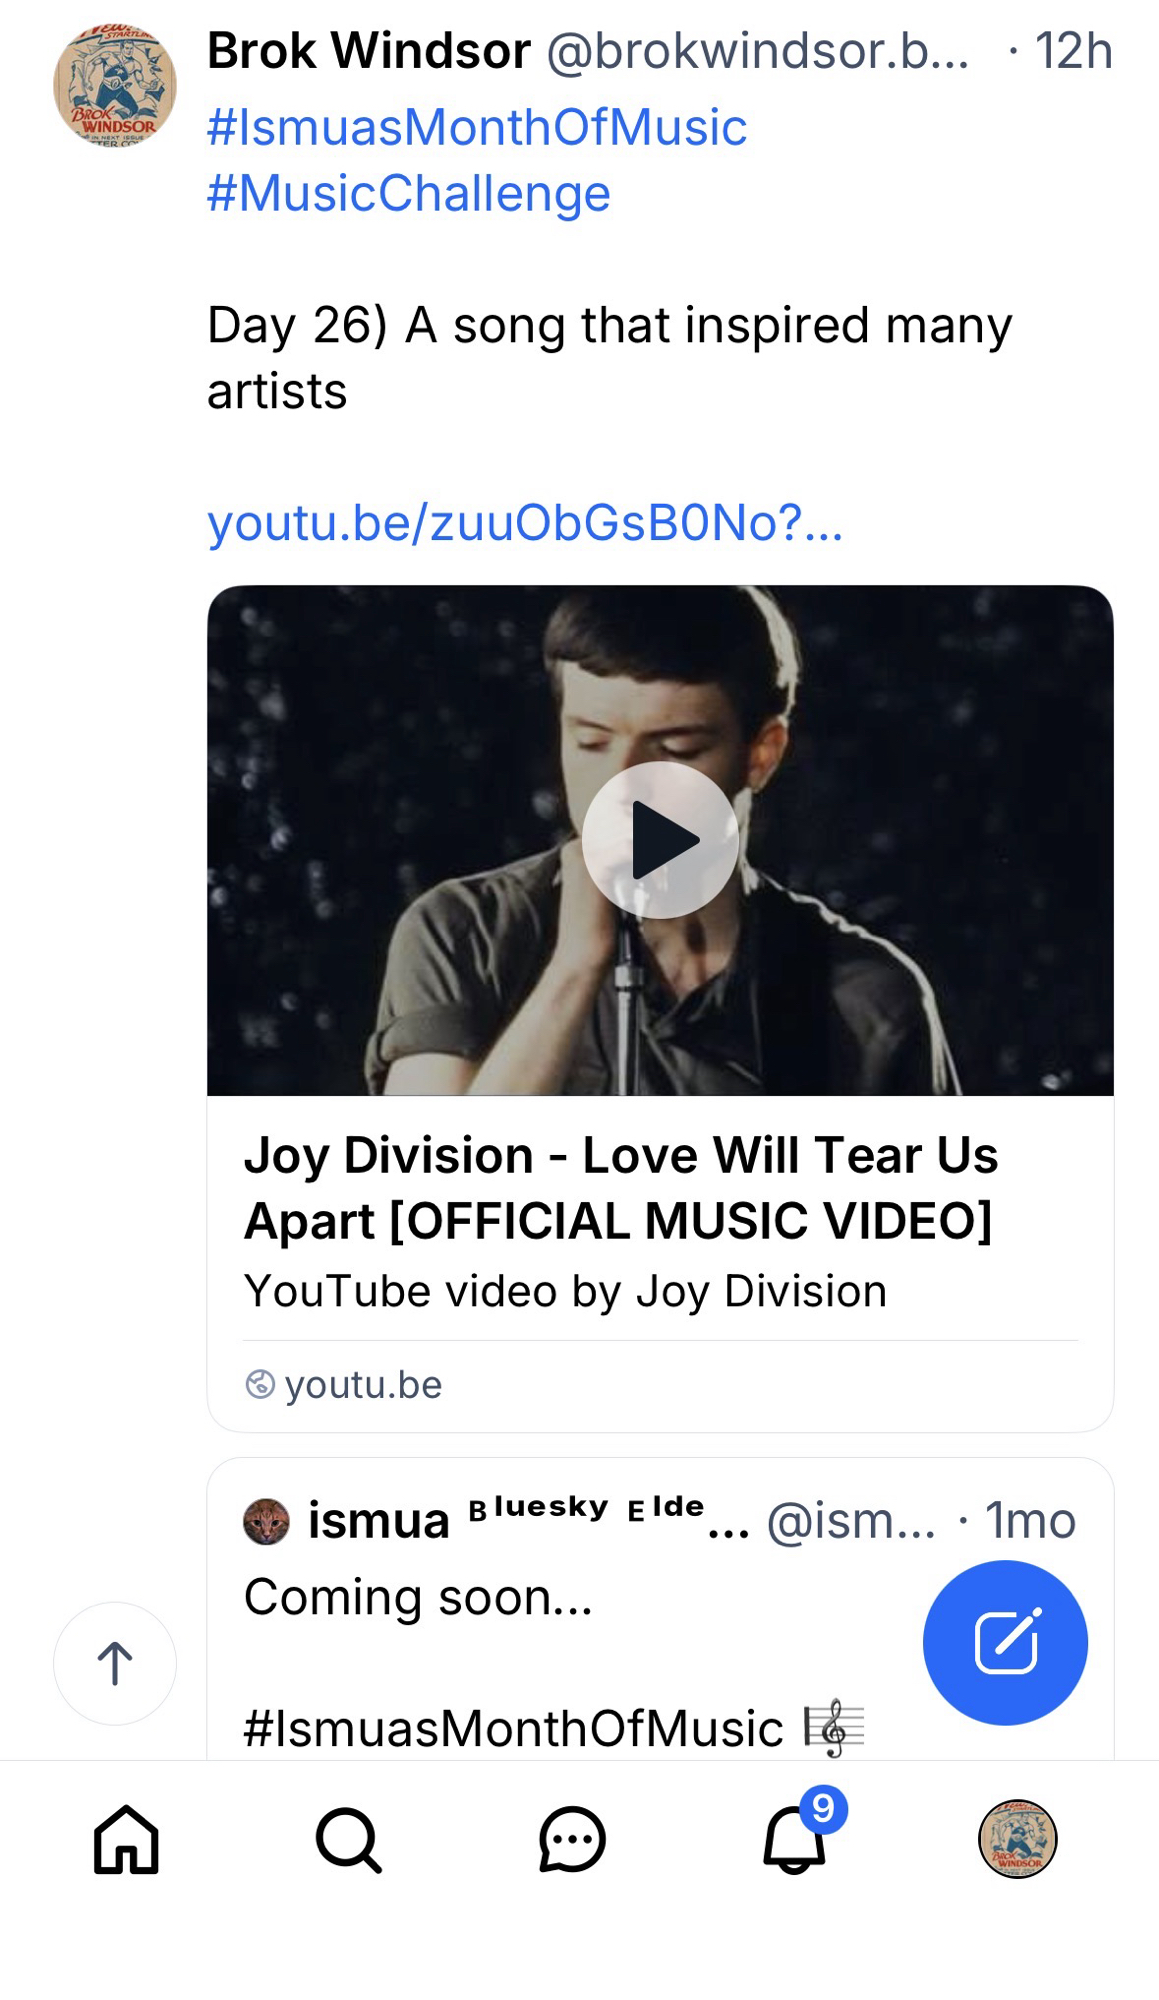This screenshot has width=1159, height=2000.
Task: Open the Search magnifier tab
Action: [x=348, y=1839]
